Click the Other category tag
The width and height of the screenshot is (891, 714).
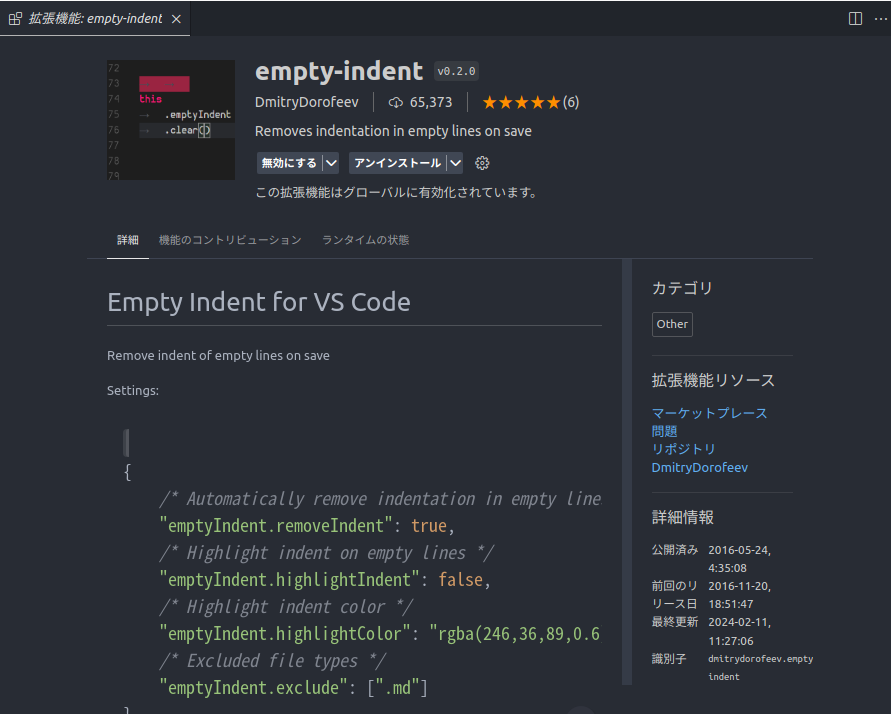pyautogui.click(x=672, y=324)
